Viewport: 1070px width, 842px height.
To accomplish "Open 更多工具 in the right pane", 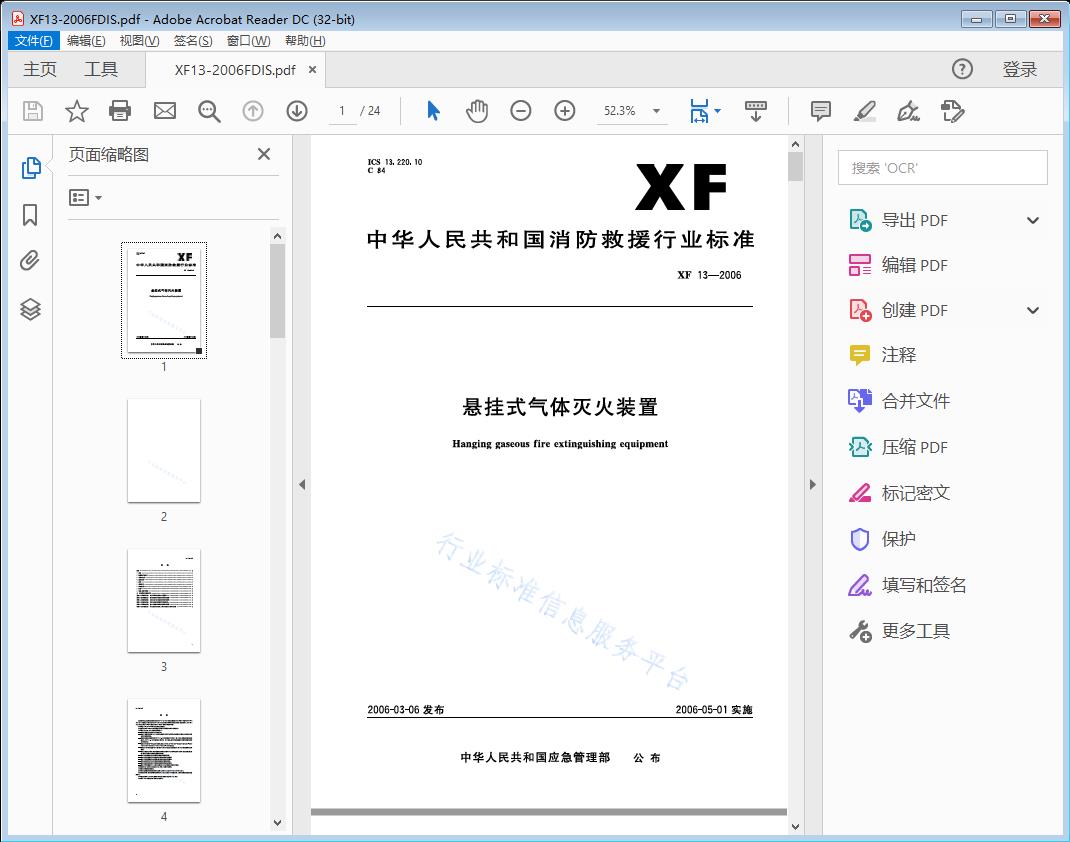I will tap(915, 631).
